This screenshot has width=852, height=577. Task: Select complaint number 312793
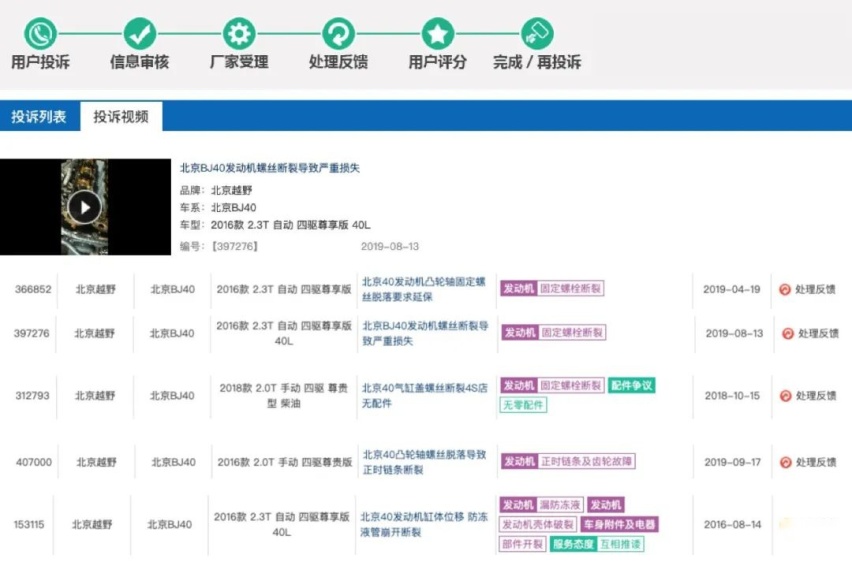(32, 396)
